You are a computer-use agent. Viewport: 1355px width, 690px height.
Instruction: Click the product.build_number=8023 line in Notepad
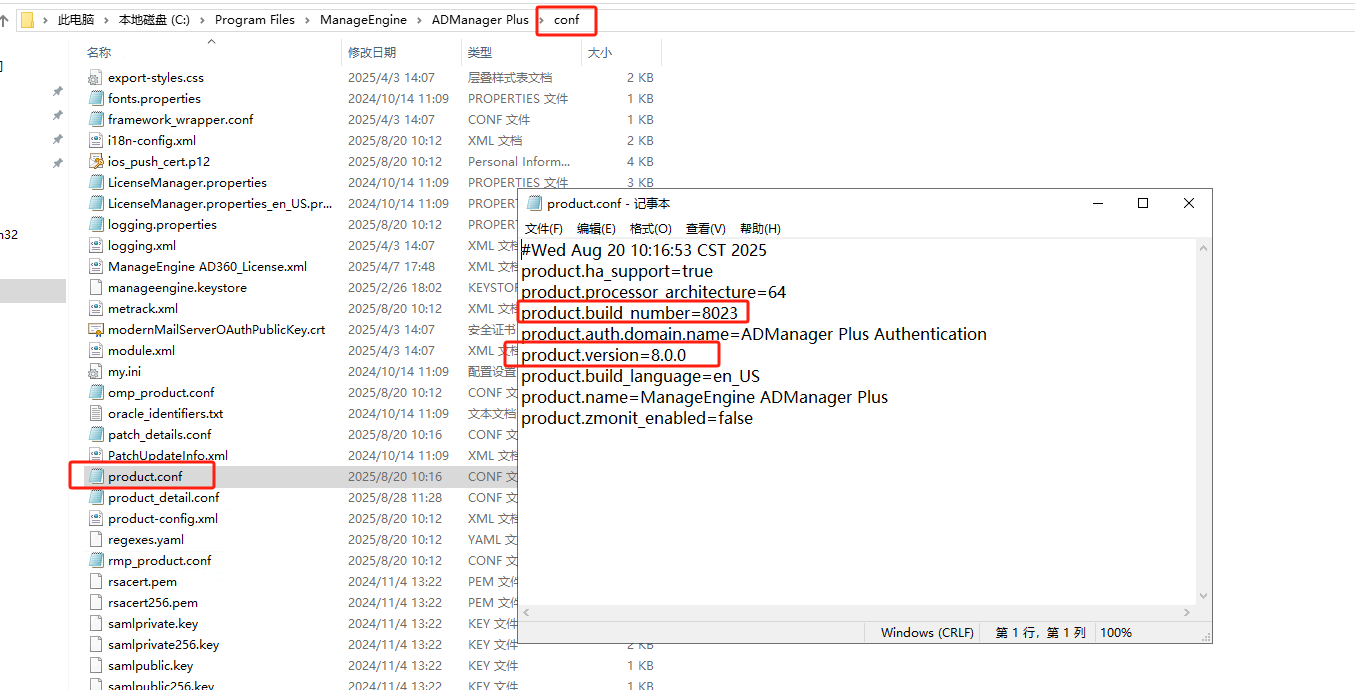point(629,313)
